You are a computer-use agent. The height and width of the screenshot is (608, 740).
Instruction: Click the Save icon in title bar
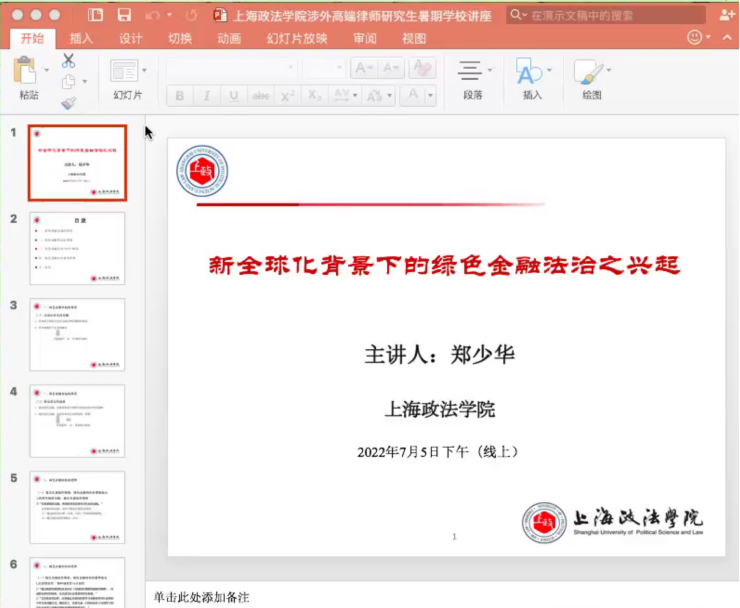point(124,15)
